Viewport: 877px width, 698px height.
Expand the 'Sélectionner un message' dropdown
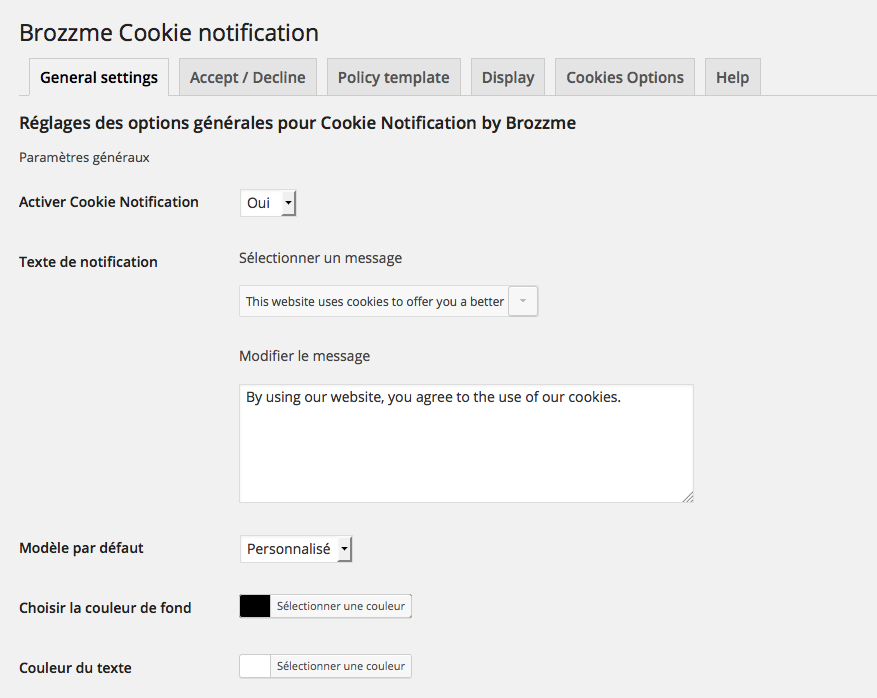[x=388, y=301]
